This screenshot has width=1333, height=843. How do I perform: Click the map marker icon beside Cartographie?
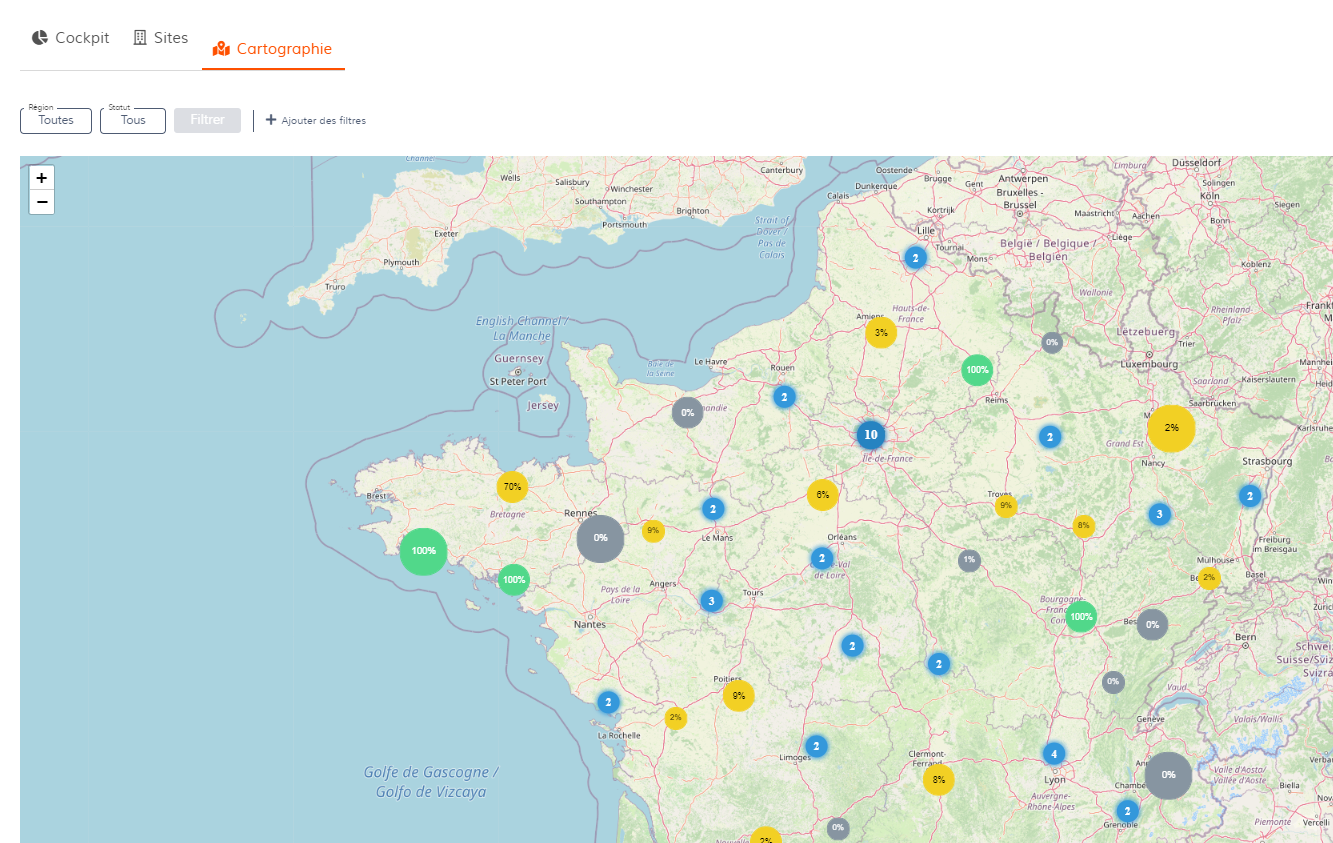(220, 48)
